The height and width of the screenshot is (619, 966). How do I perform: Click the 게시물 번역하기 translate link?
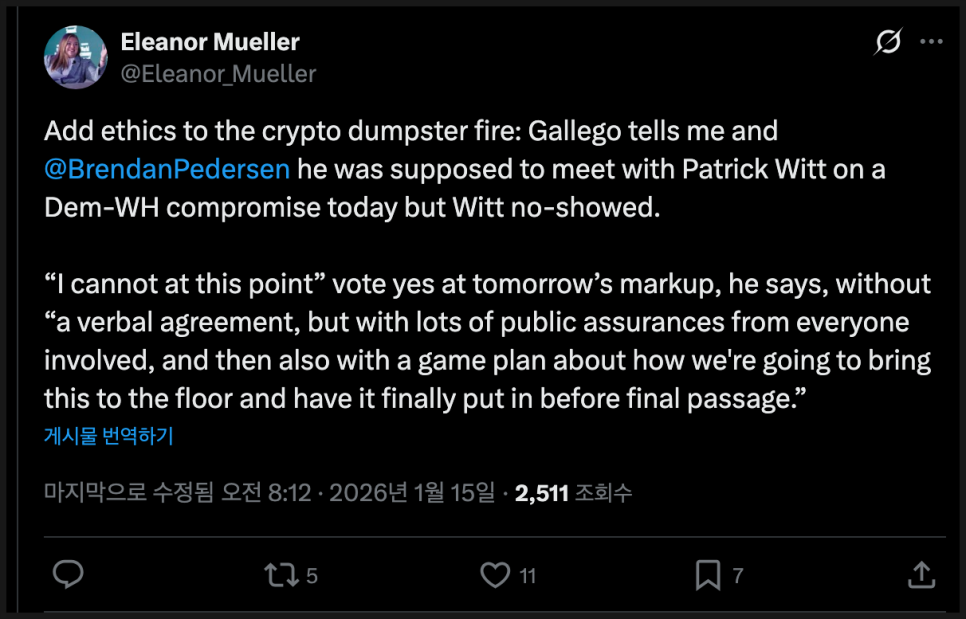tap(109, 436)
